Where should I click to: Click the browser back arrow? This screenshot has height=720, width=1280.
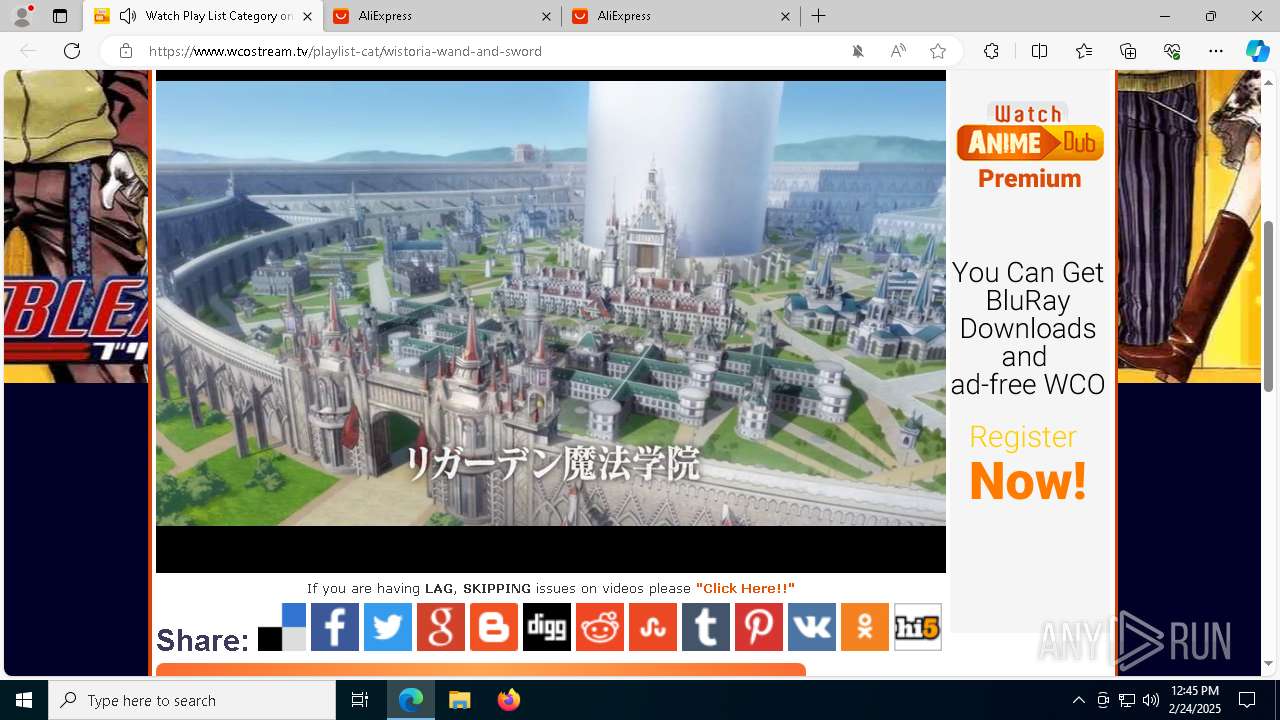coord(28,51)
